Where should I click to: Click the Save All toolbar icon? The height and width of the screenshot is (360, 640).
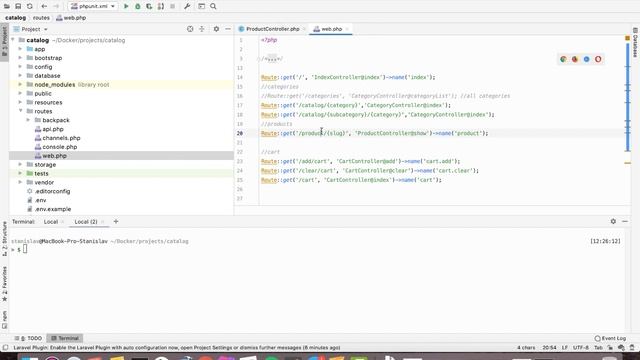coord(18,6)
